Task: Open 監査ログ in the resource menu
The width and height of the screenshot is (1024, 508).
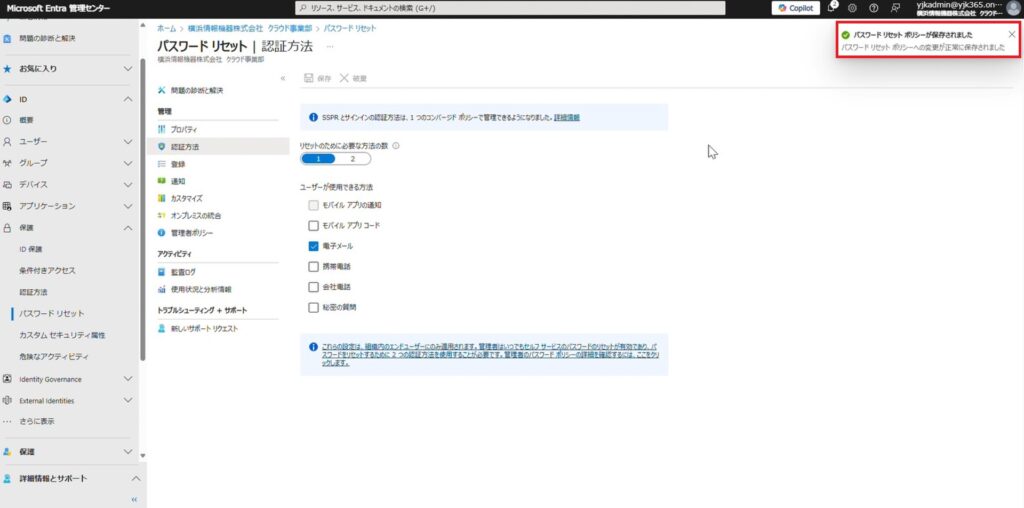Action: tap(184, 272)
